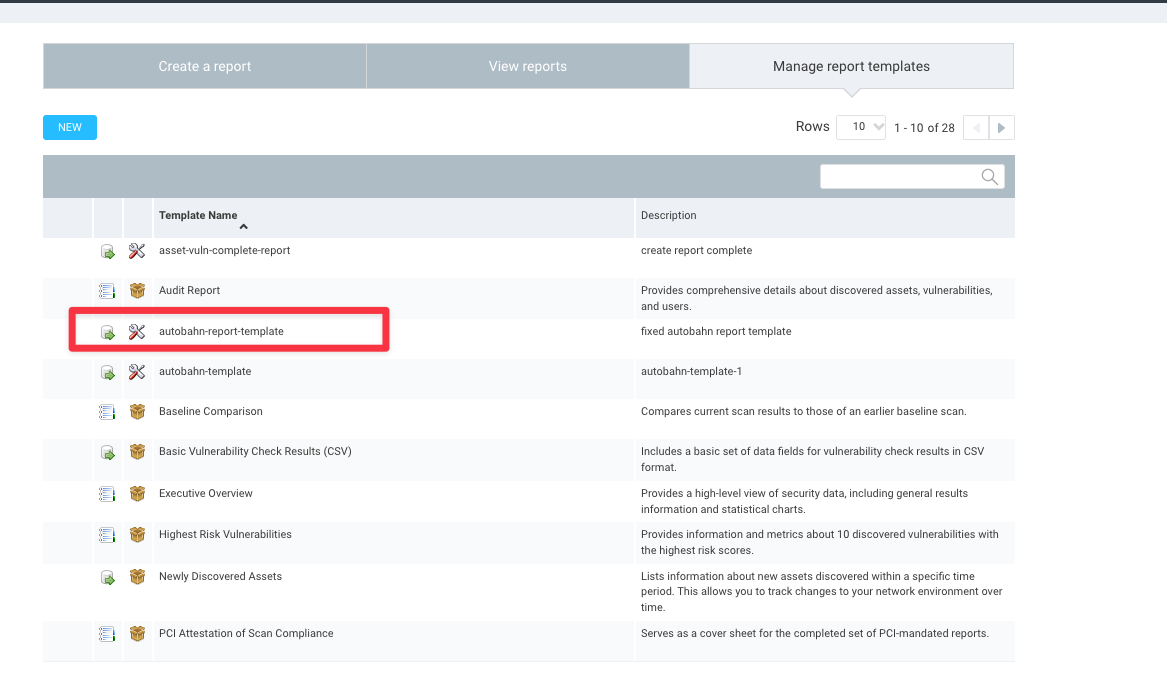The height and width of the screenshot is (698, 1167).
Task: Click built-in box icon for Audit Report
Action: [x=137, y=290]
